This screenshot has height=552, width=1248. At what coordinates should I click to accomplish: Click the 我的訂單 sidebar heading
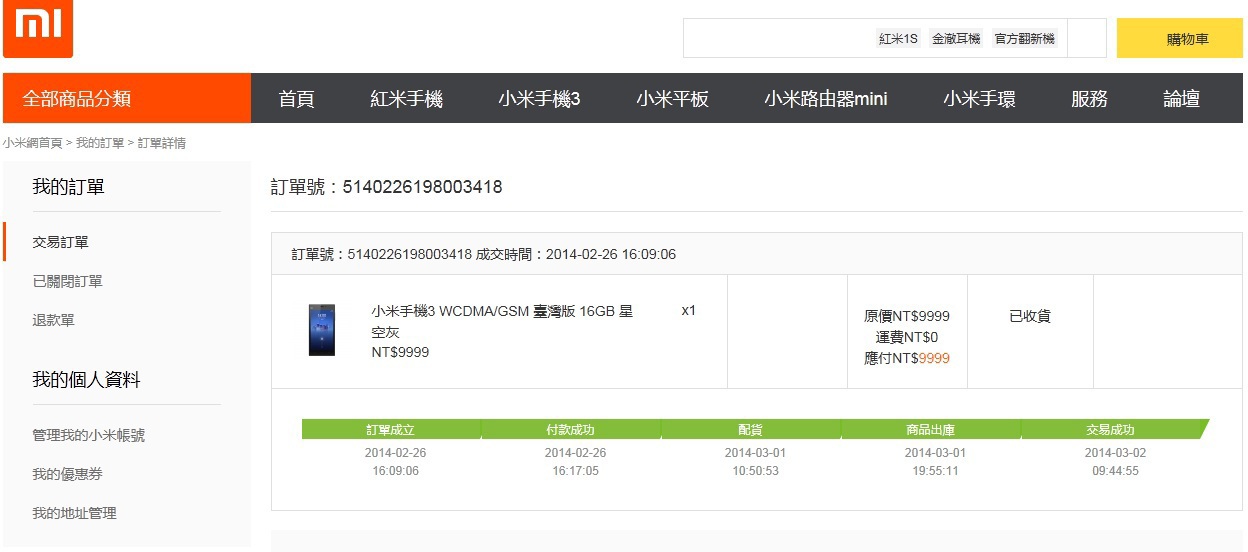click(x=68, y=187)
